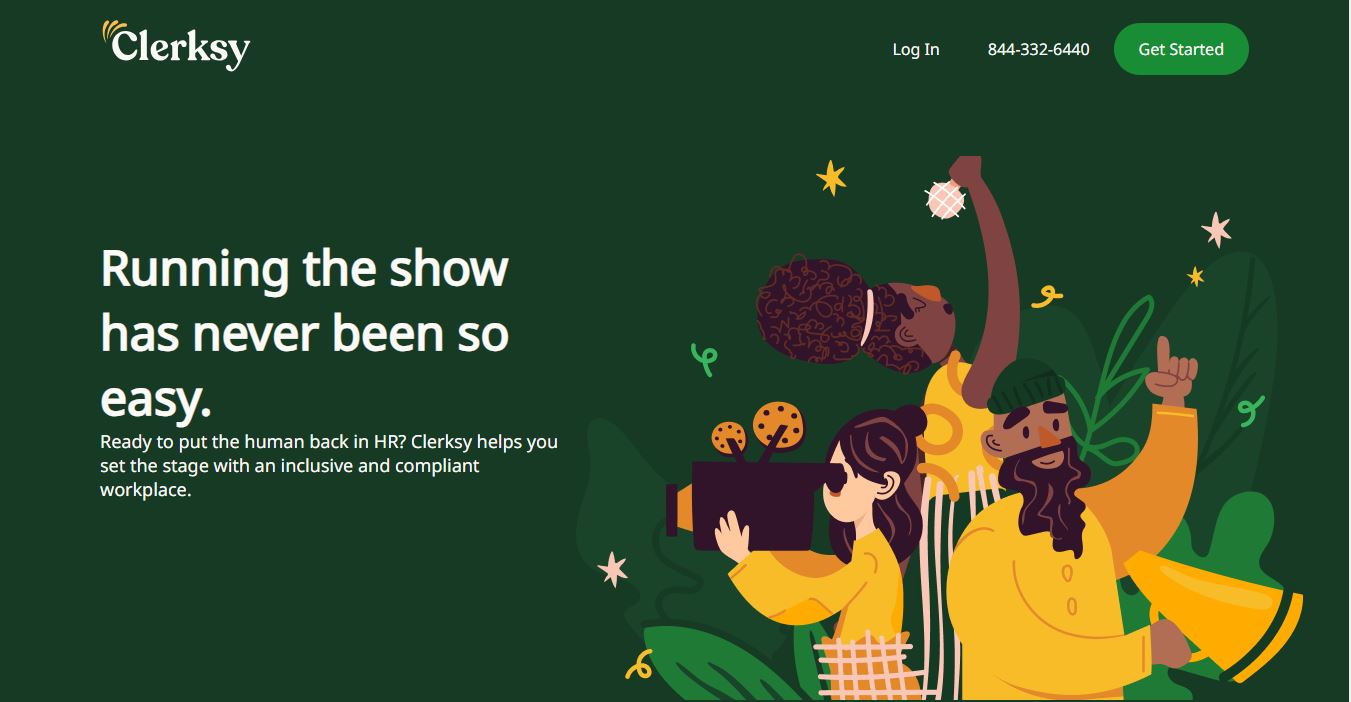The width and height of the screenshot is (1351, 702).
Task: Click the yellow star near the microphone
Action: coord(831,178)
